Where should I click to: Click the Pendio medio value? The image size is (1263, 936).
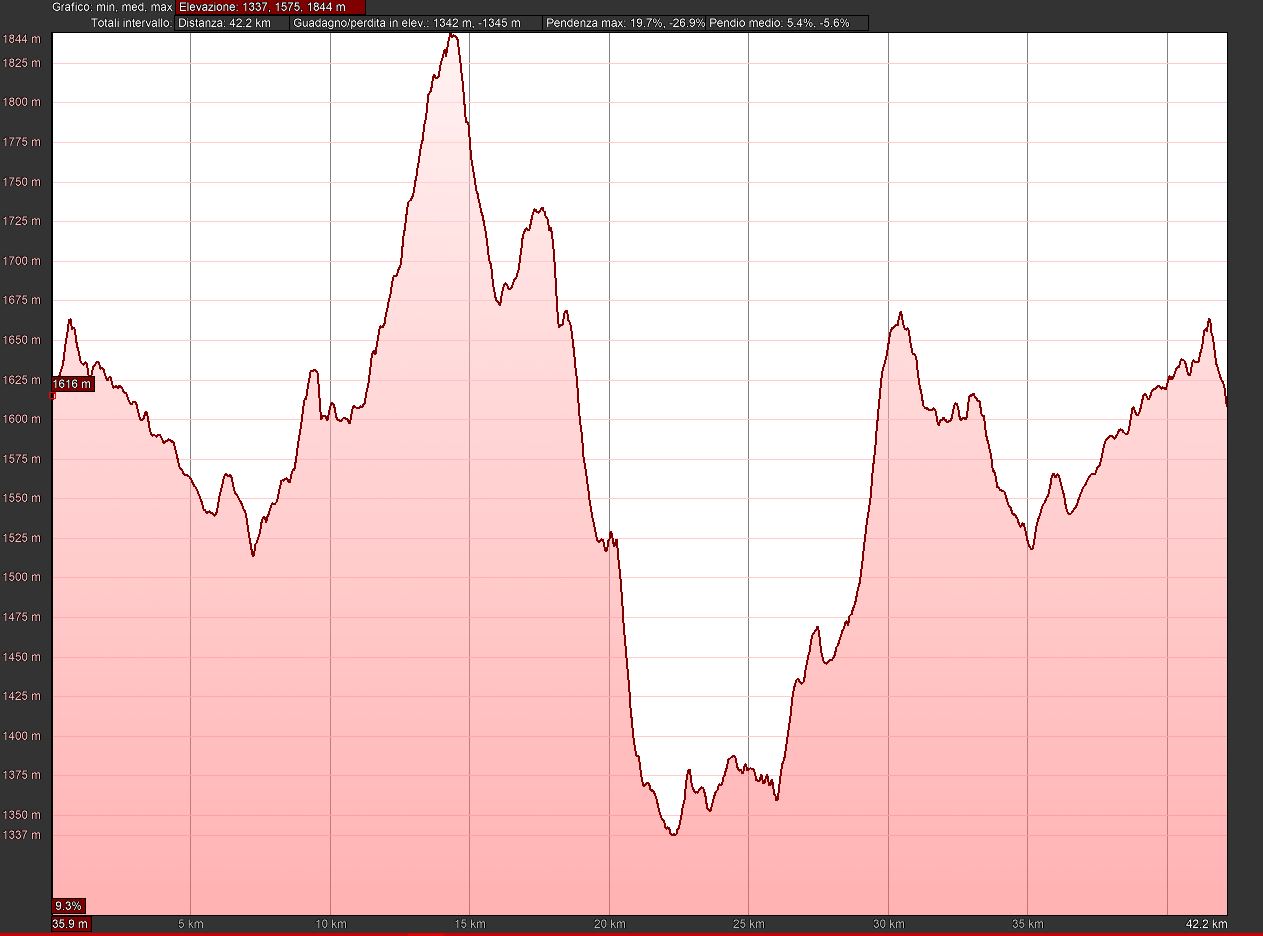pyautogui.click(x=786, y=22)
